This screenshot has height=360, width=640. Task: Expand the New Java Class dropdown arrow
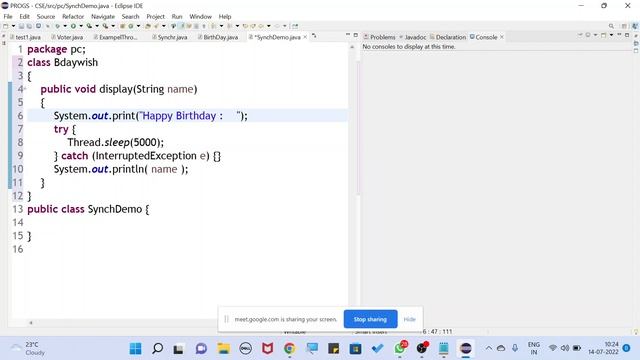coord(138,26)
